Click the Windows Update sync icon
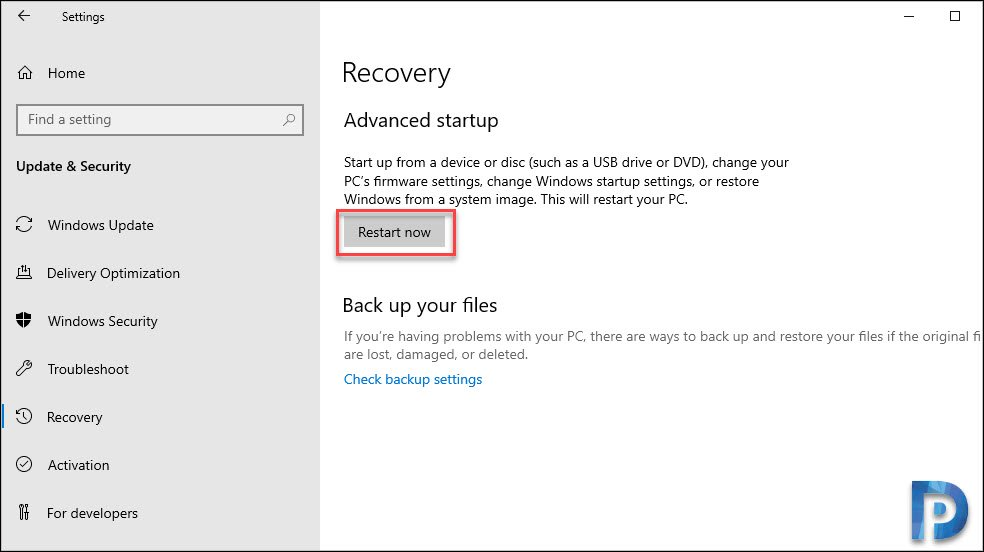Viewport: 984px width, 552px height. point(24,225)
